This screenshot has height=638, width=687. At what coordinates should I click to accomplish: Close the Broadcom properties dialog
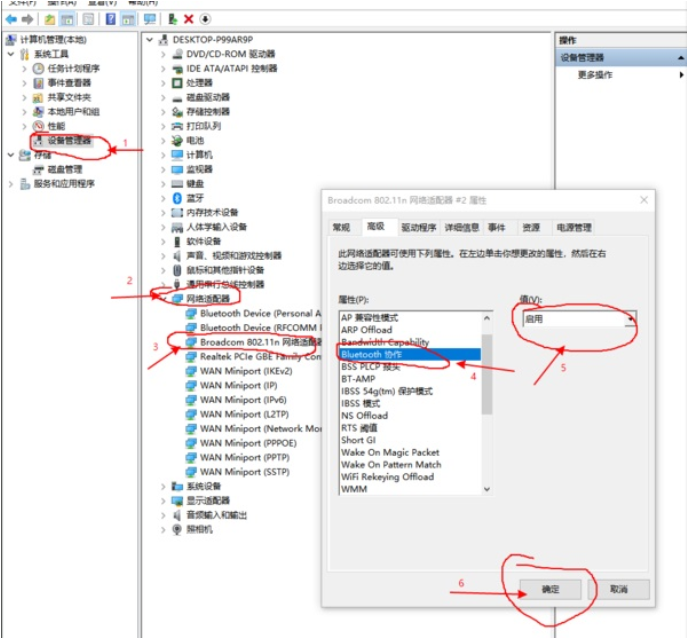click(644, 200)
